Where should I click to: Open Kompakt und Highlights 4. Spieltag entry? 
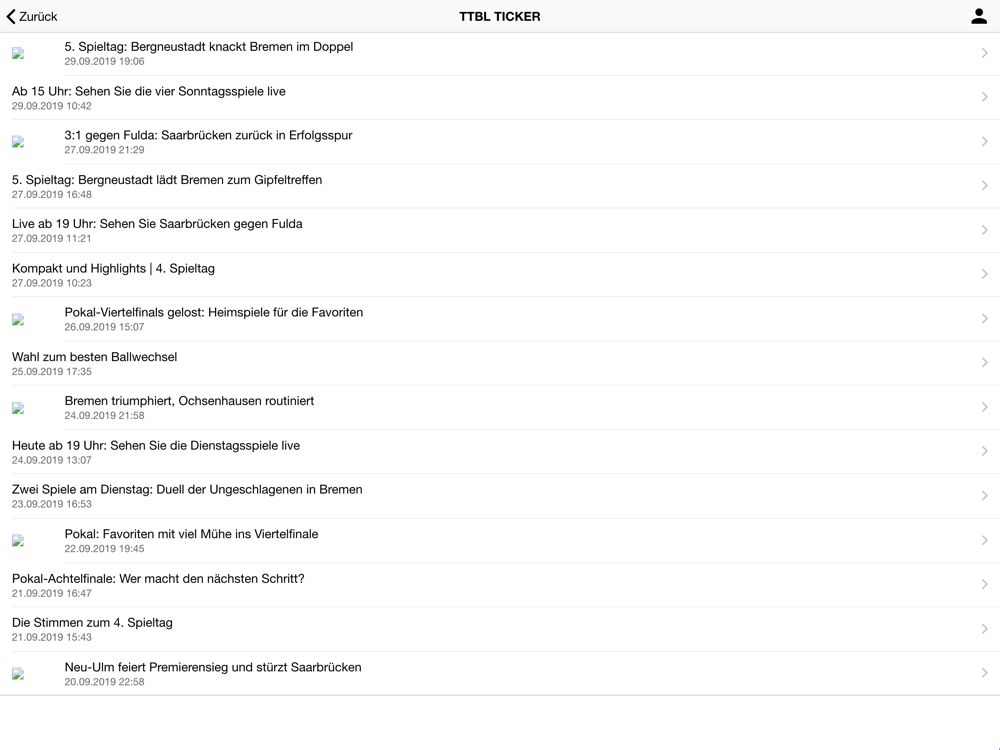click(500, 275)
